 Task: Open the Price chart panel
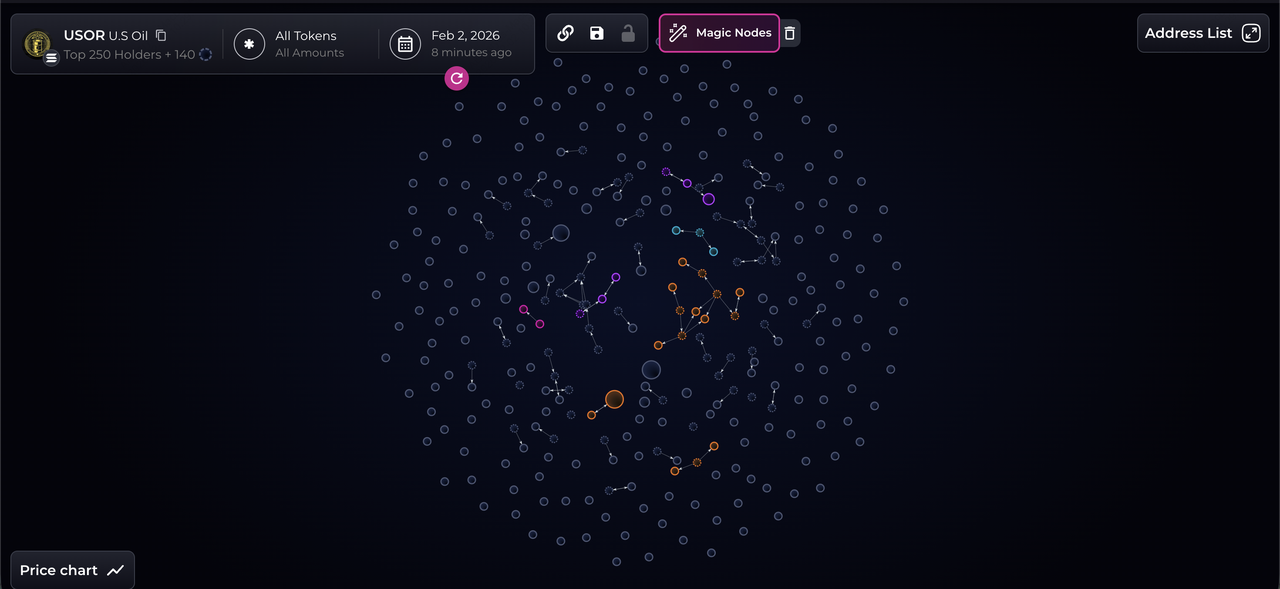click(x=72, y=570)
